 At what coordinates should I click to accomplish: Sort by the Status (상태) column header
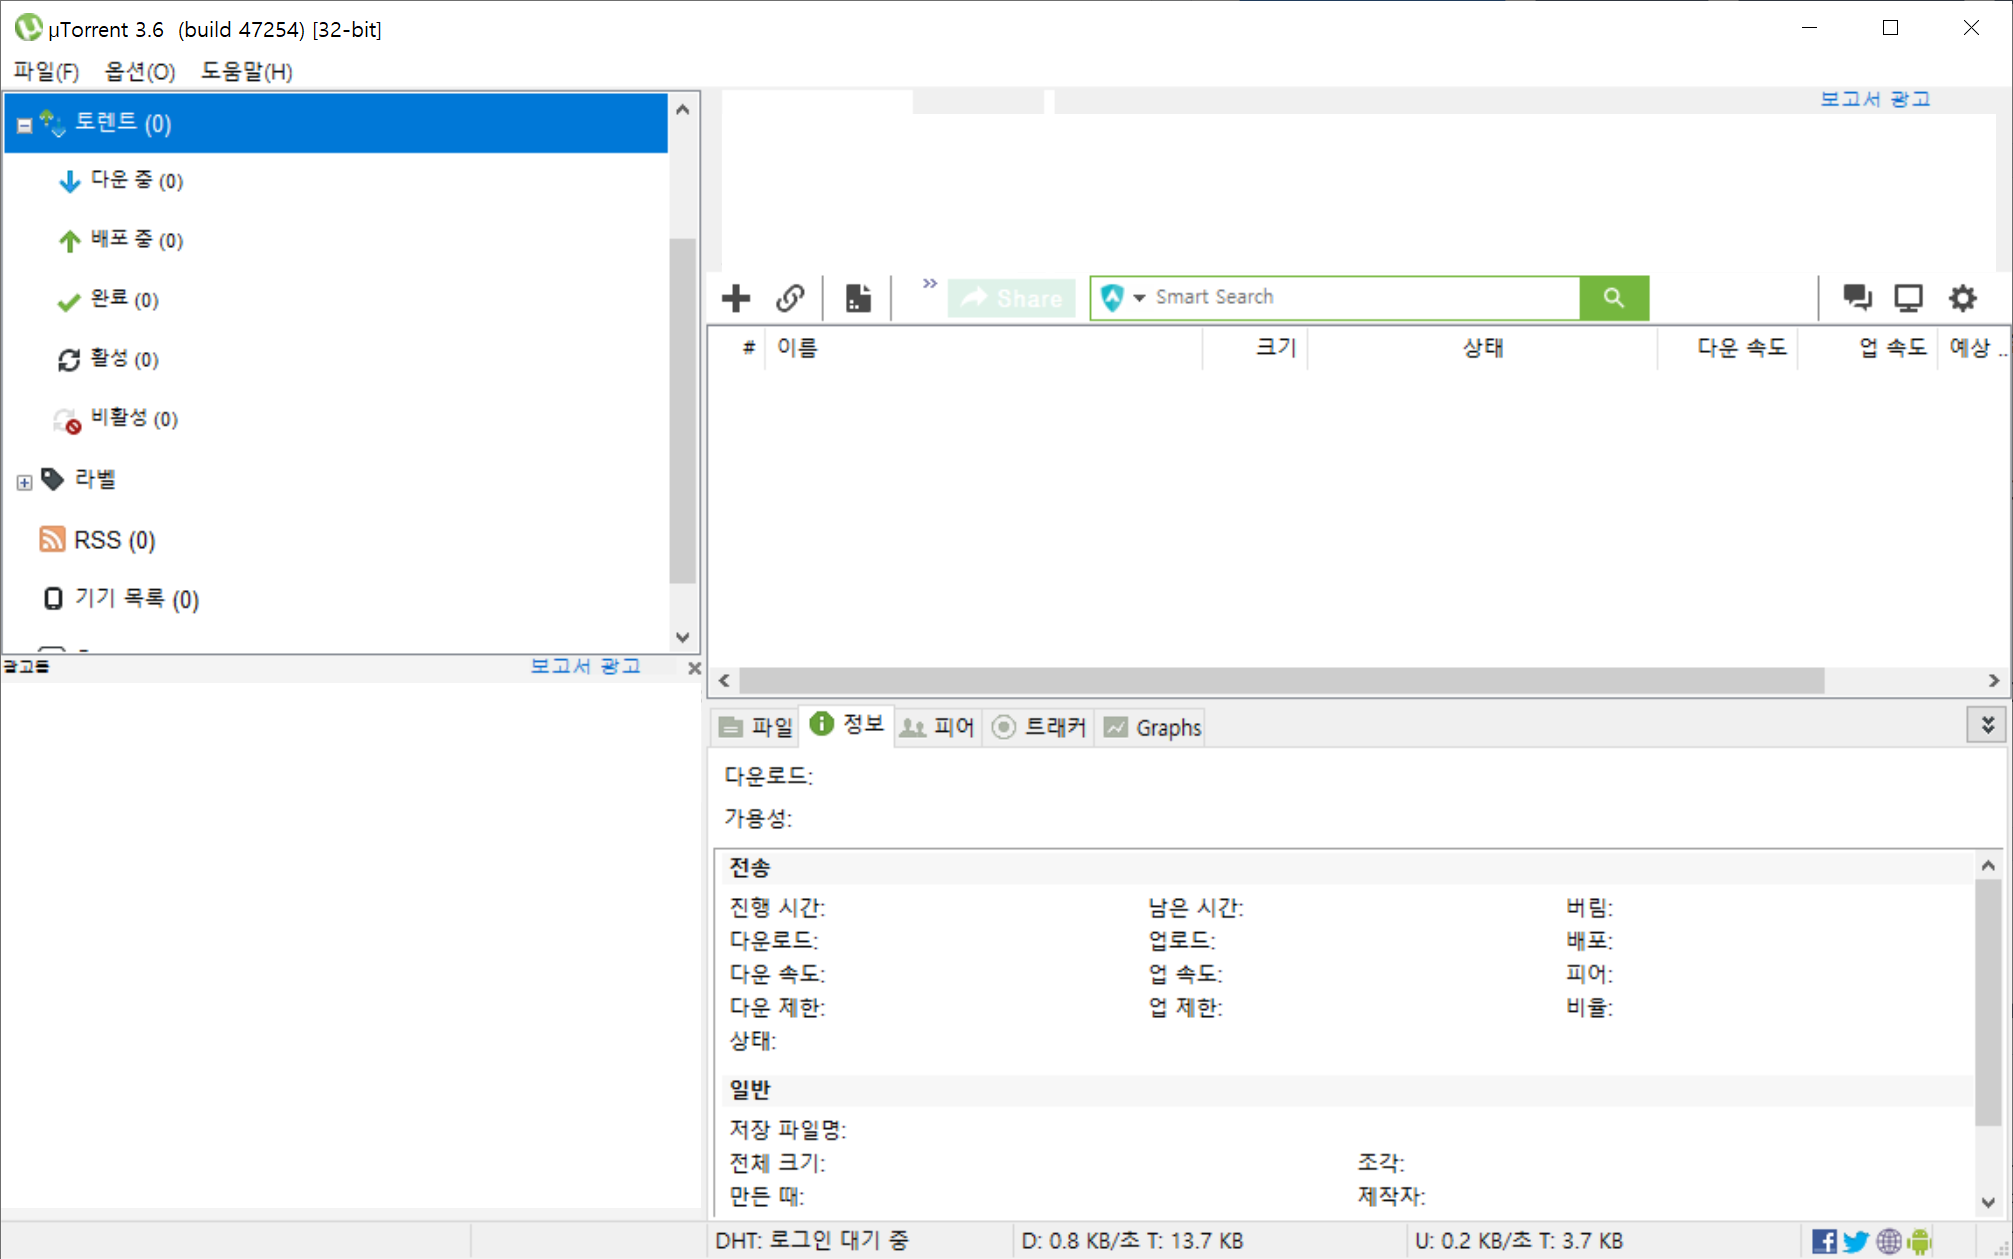[1482, 348]
